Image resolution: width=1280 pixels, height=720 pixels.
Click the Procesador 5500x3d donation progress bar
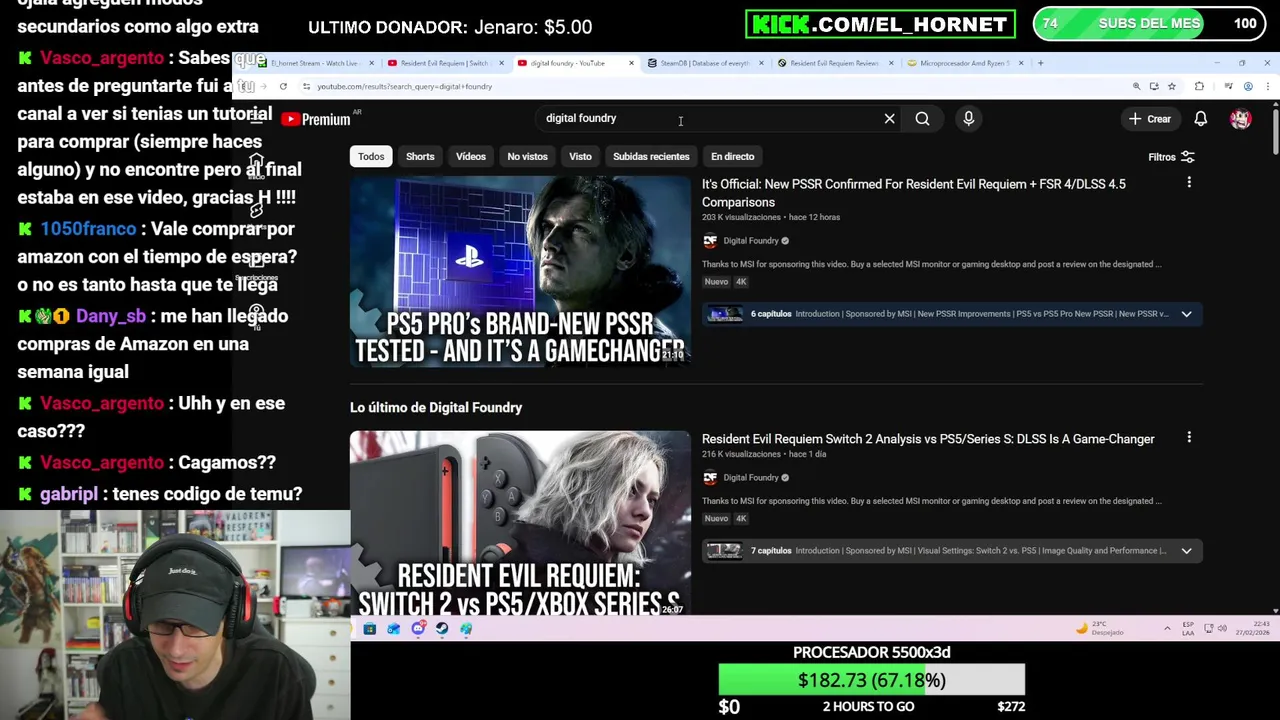(x=871, y=680)
